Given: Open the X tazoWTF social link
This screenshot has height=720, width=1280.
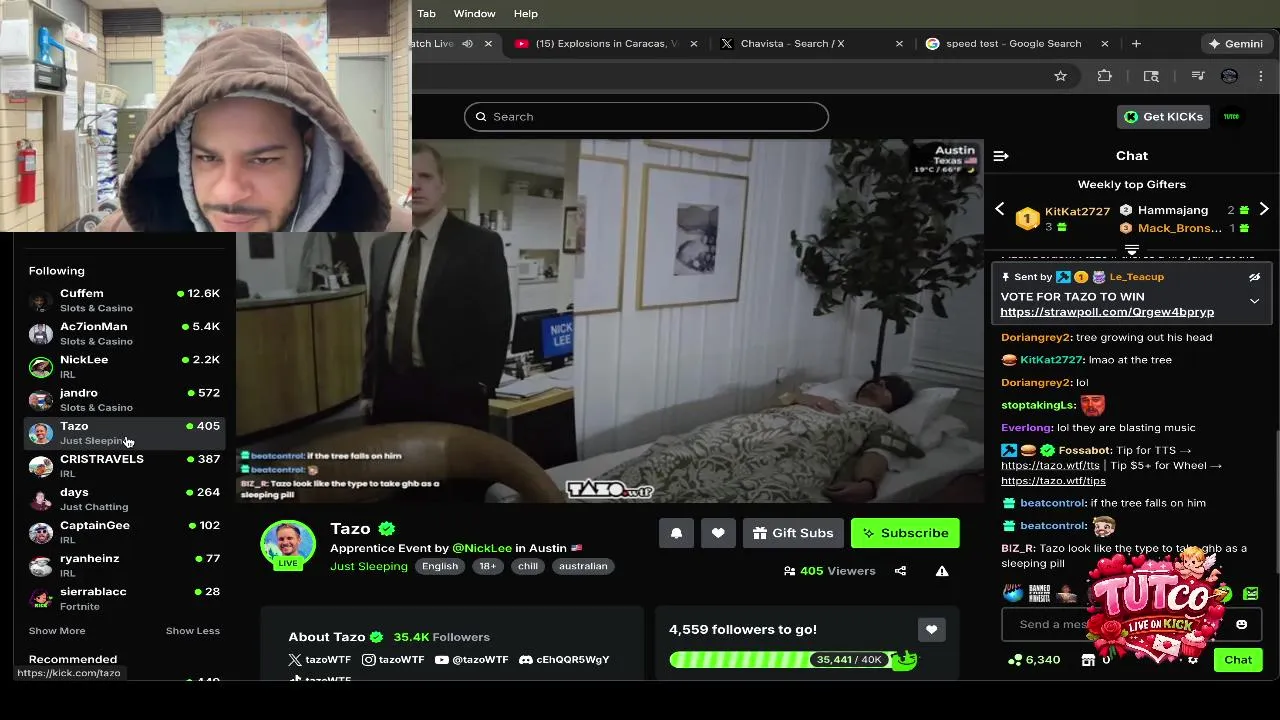Looking at the screenshot, I should click(320, 660).
